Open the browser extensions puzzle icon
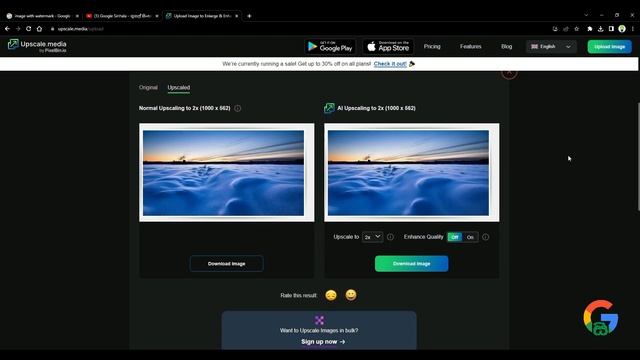This screenshot has width=640, height=360. pyautogui.click(x=589, y=29)
